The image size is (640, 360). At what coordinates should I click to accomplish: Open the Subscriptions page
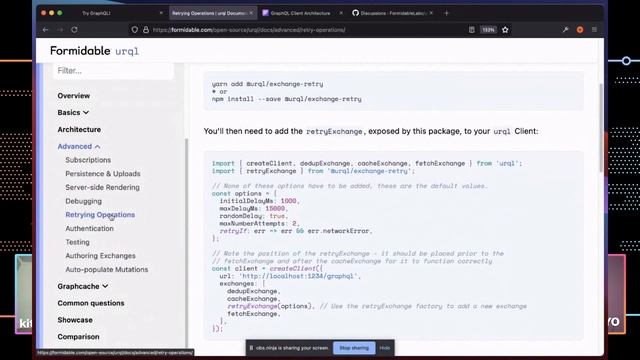88,160
